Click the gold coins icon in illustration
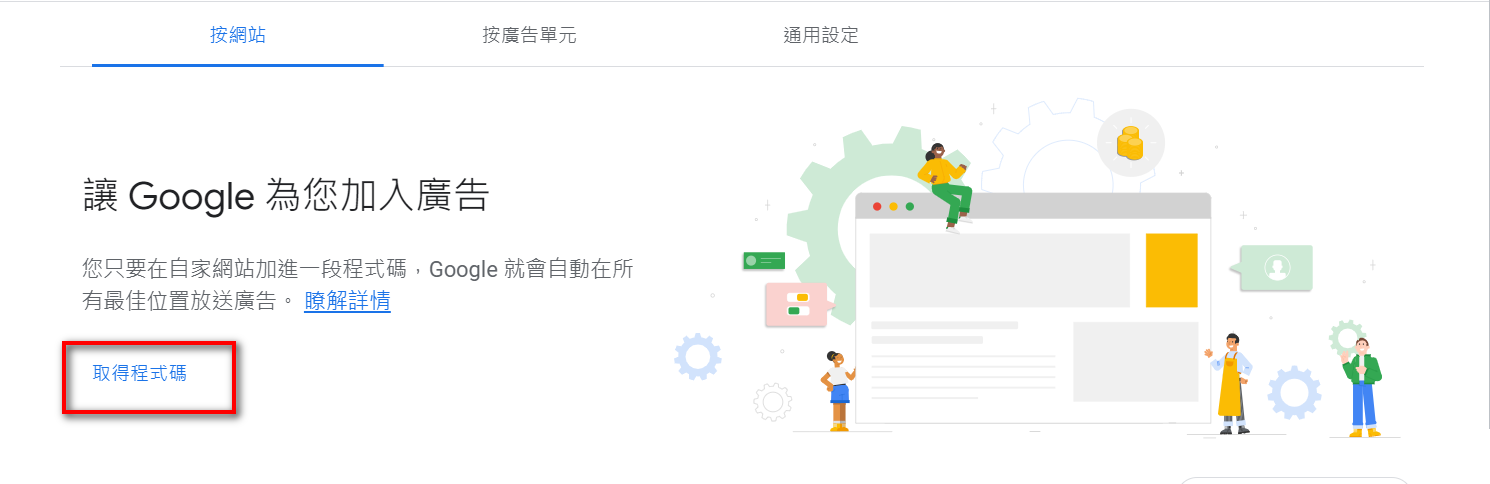Viewport: 1490px width, 484px height. [x=1130, y=143]
